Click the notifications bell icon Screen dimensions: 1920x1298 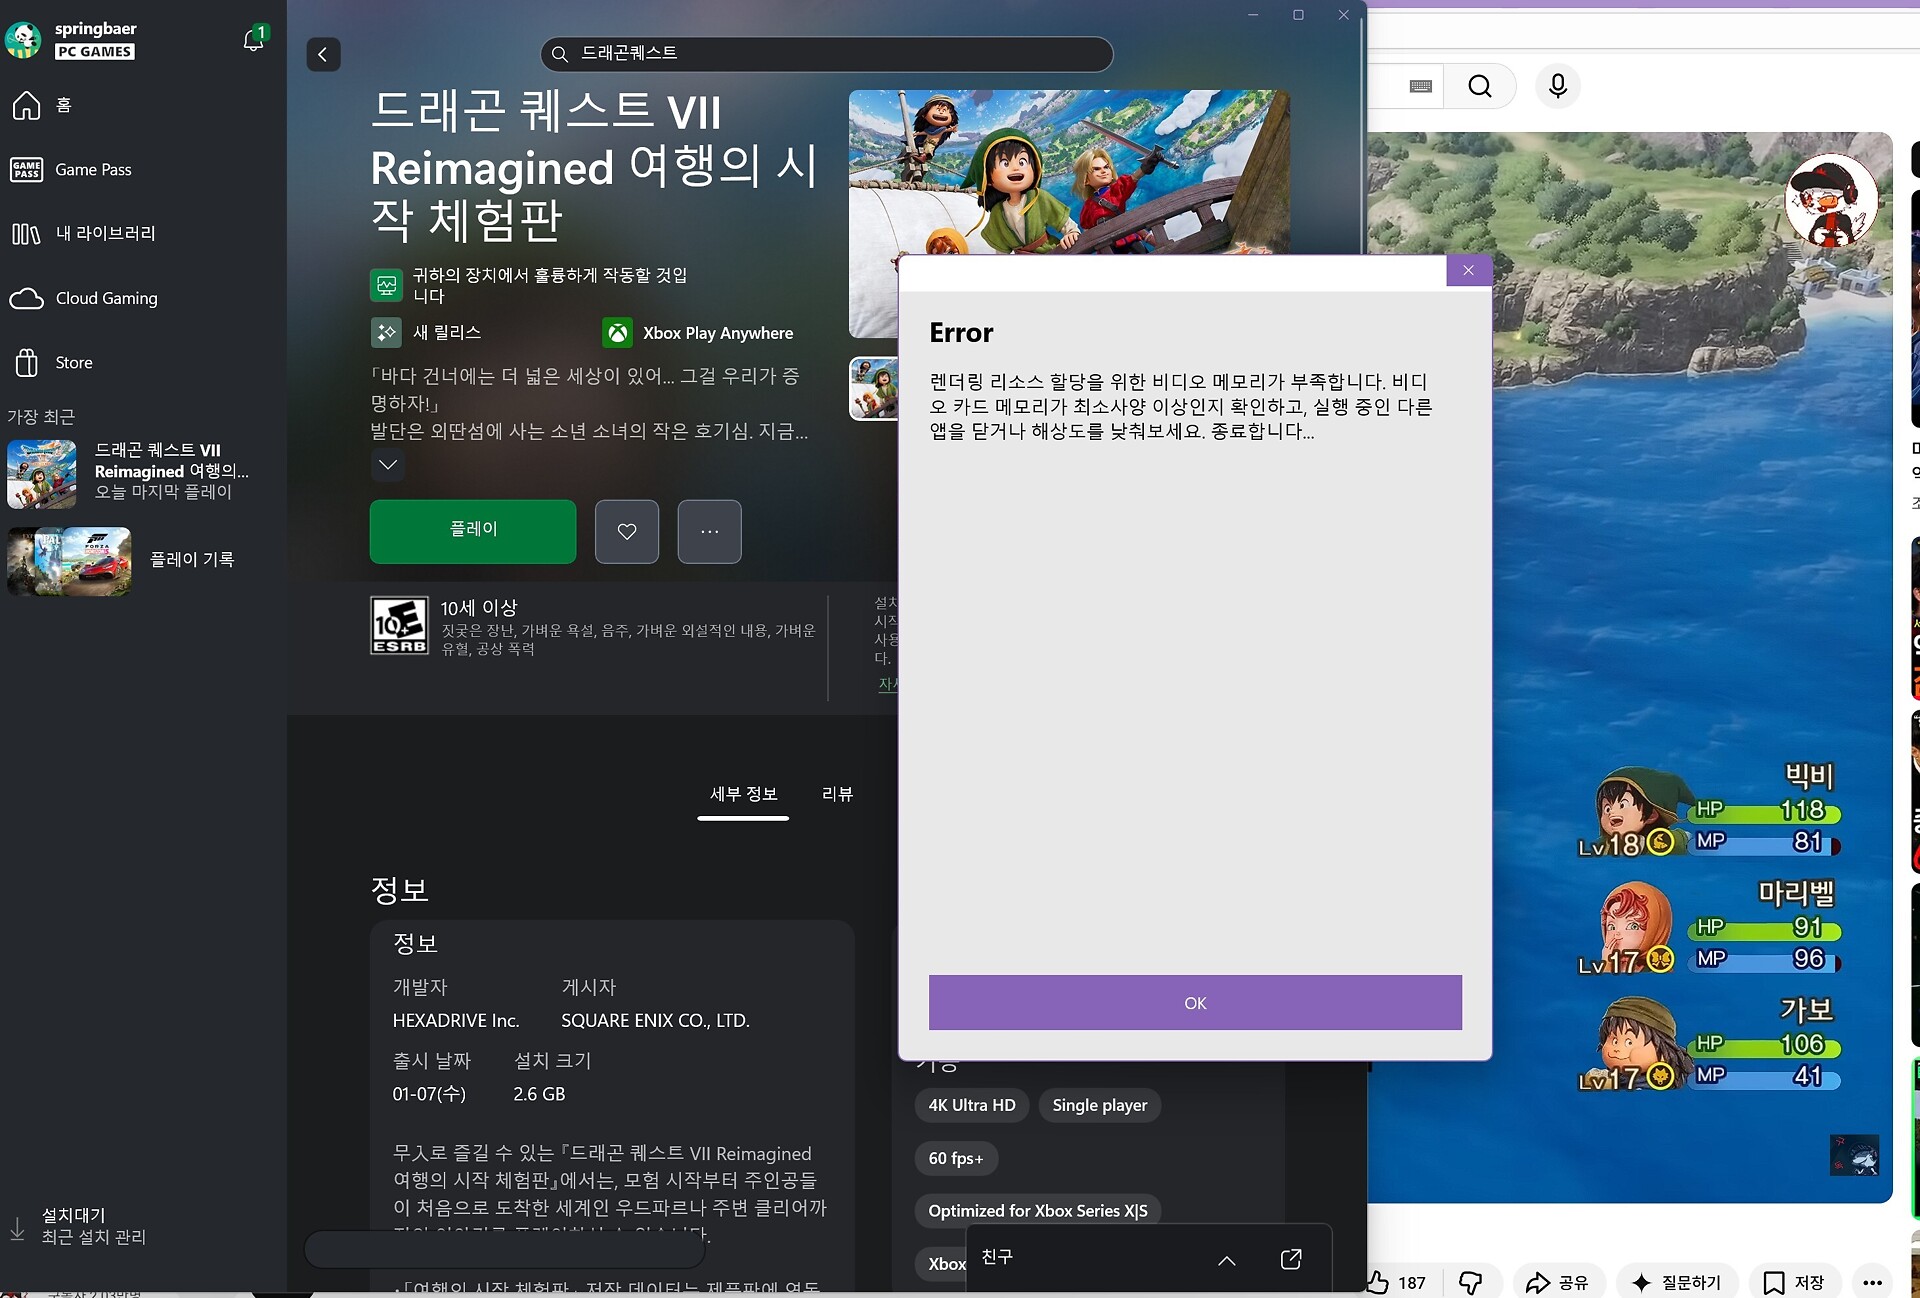[x=254, y=39]
